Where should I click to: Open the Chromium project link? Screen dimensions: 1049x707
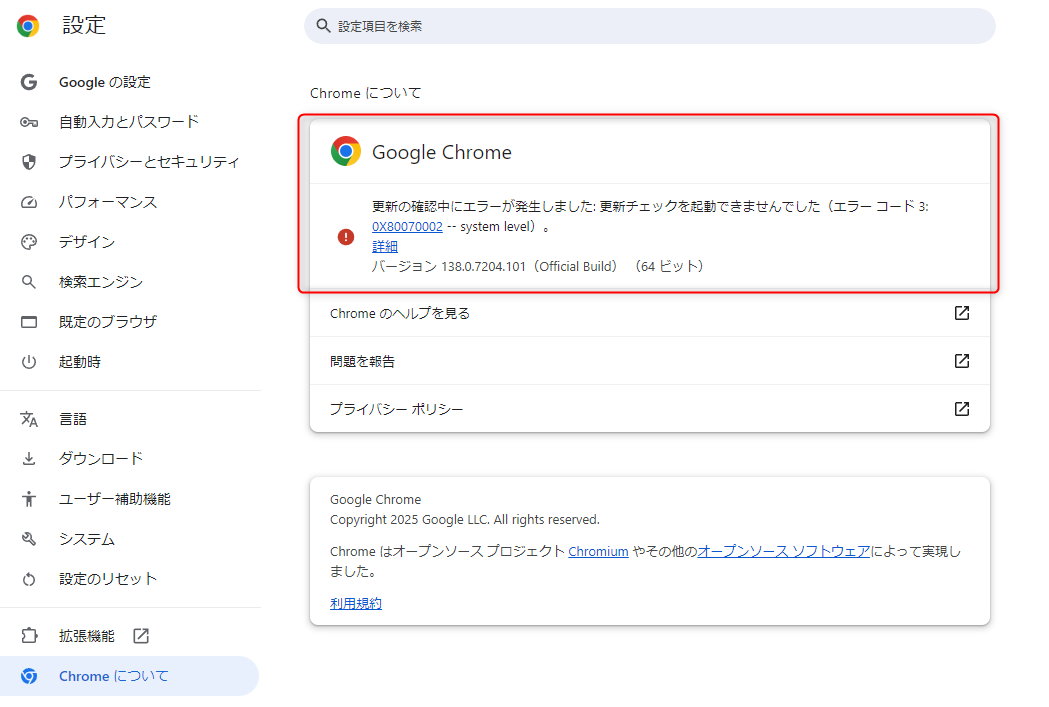tap(598, 552)
